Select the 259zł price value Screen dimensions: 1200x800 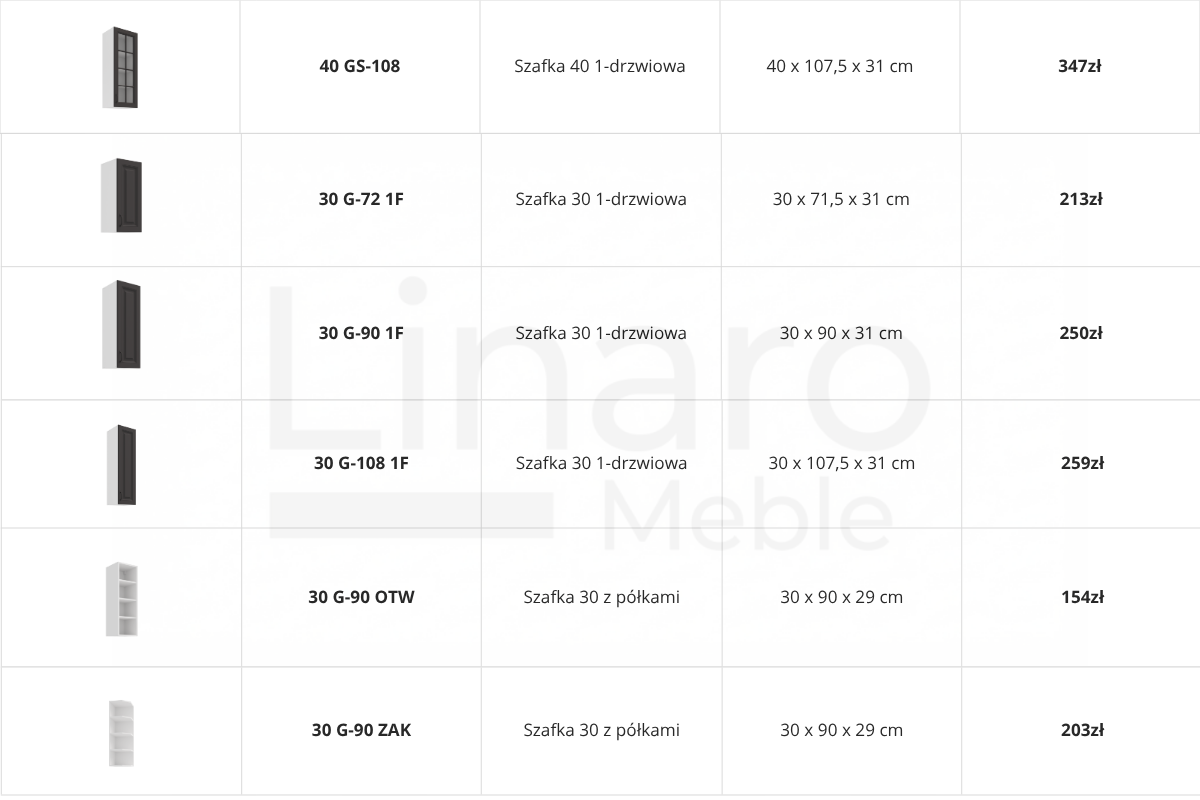click(x=1082, y=463)
